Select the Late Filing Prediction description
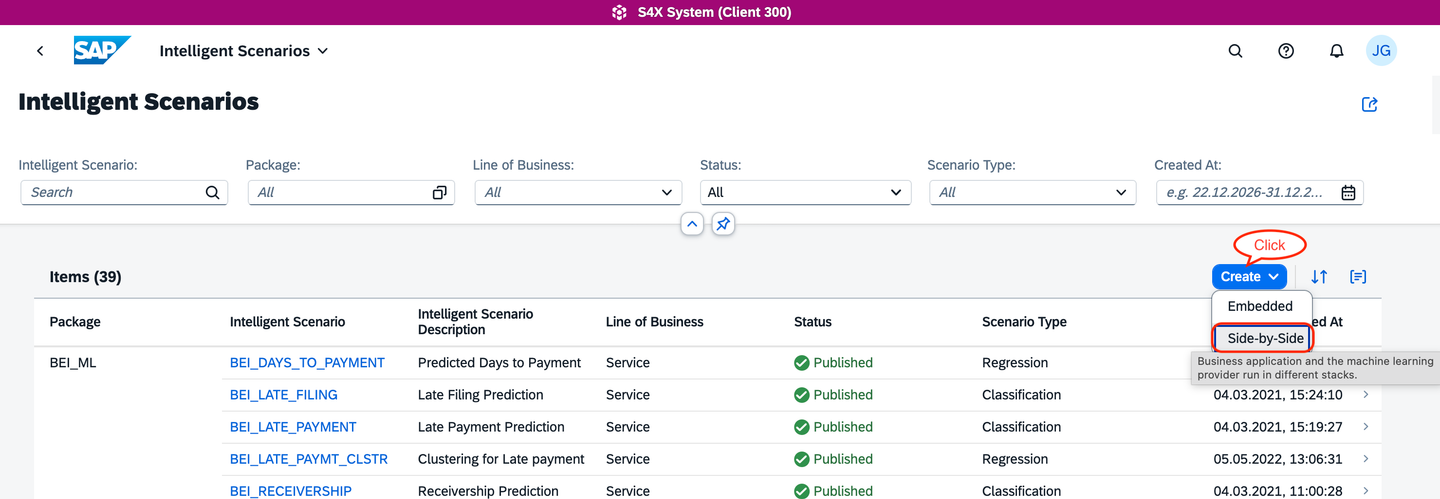Viewport: 1440px width, 499px height. (481, 395)
